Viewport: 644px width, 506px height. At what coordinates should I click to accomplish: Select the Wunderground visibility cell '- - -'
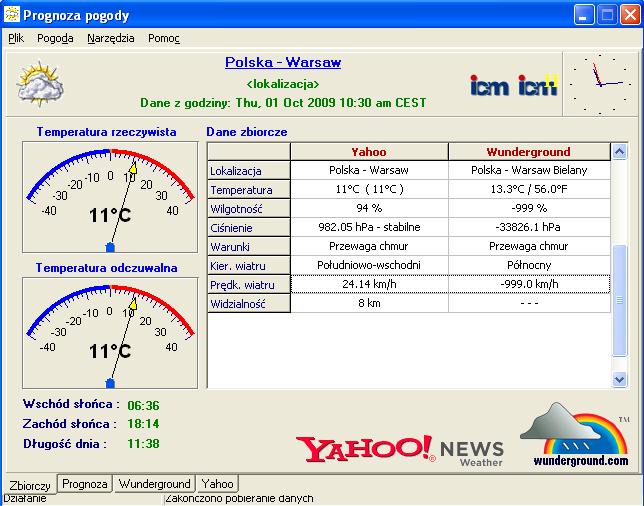(x=529, y=303)
